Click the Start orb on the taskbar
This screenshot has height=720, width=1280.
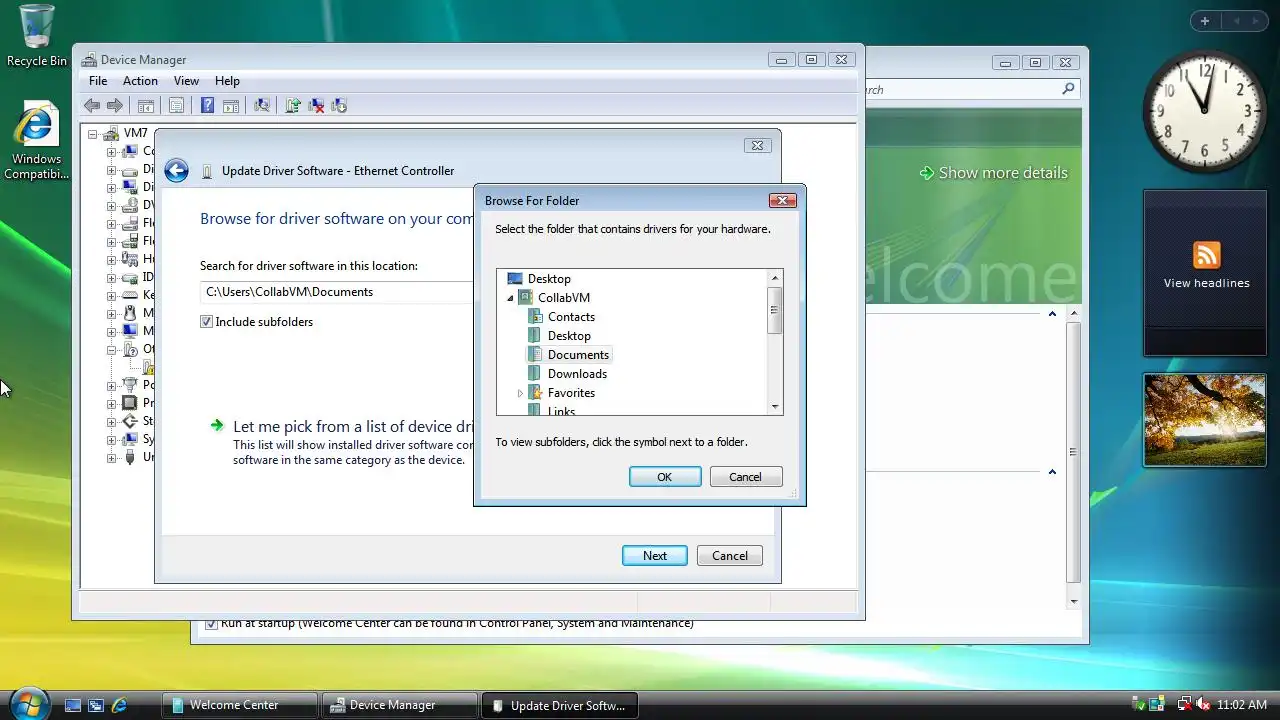pyautogui.click(x=28, y=703)
